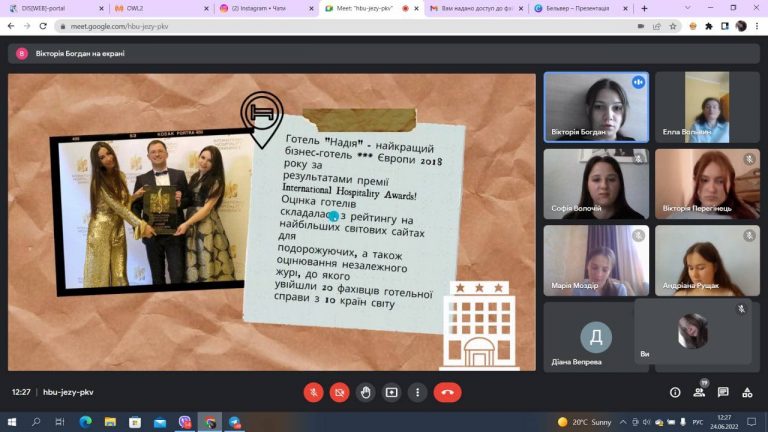Open the in-call chat panel

coord(723,392)
